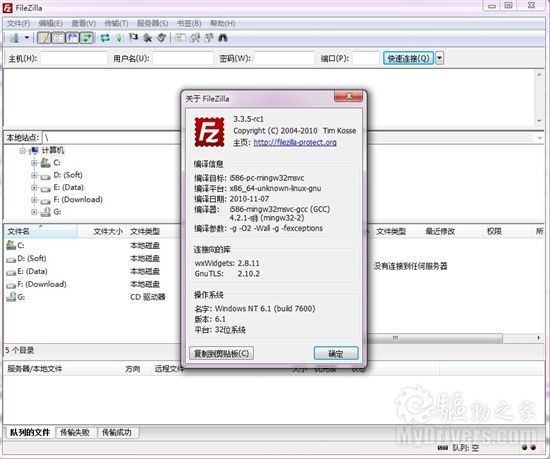Expand the D: (Soft) tree node
This screenshot has width=550, height=459.
34,175
